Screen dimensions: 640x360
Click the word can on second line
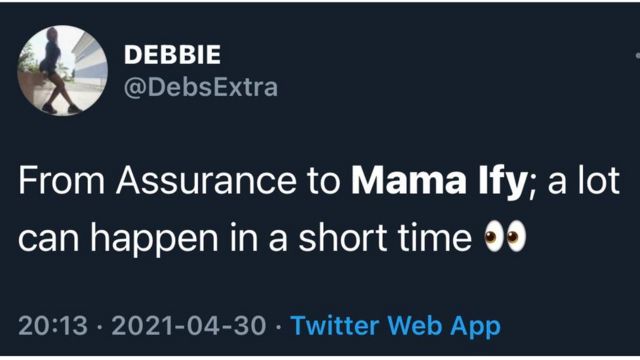[49, 239]
